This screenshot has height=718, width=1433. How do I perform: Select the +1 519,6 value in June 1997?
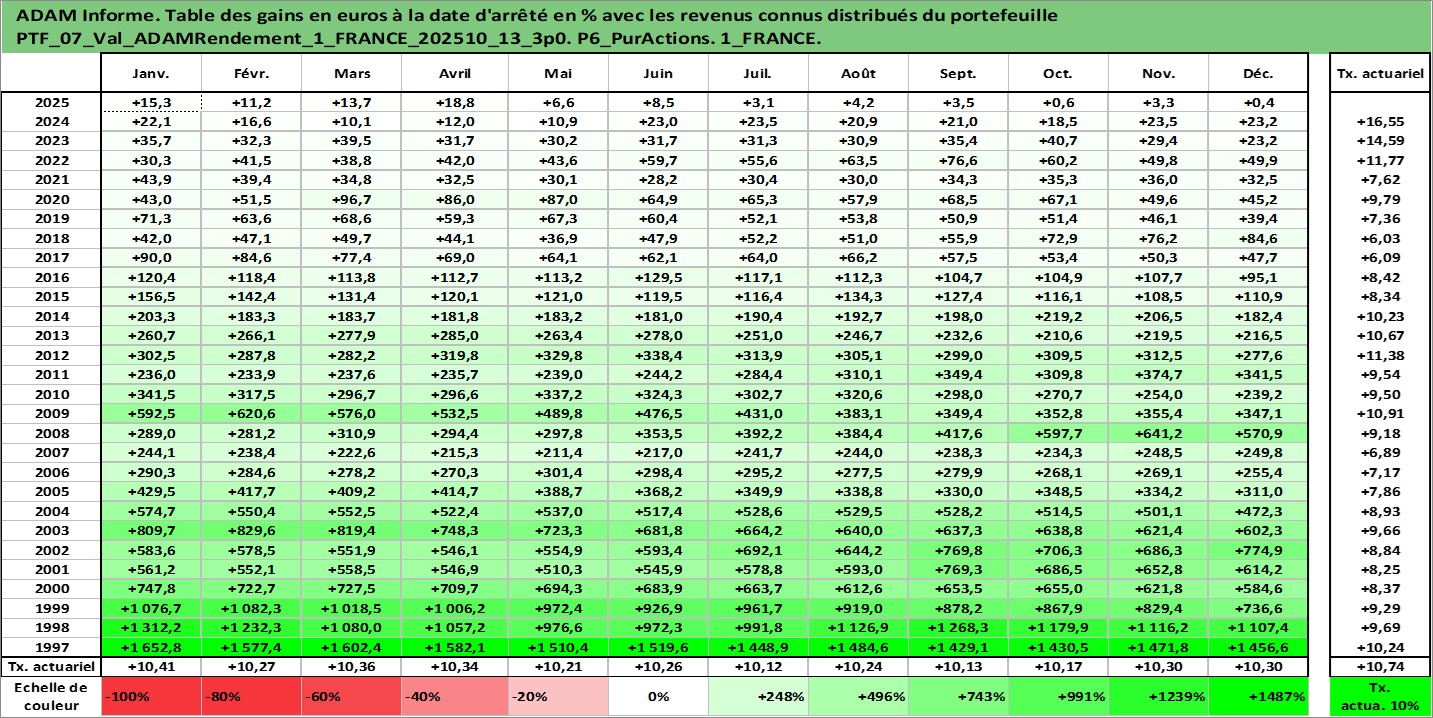tap(658, 647)
